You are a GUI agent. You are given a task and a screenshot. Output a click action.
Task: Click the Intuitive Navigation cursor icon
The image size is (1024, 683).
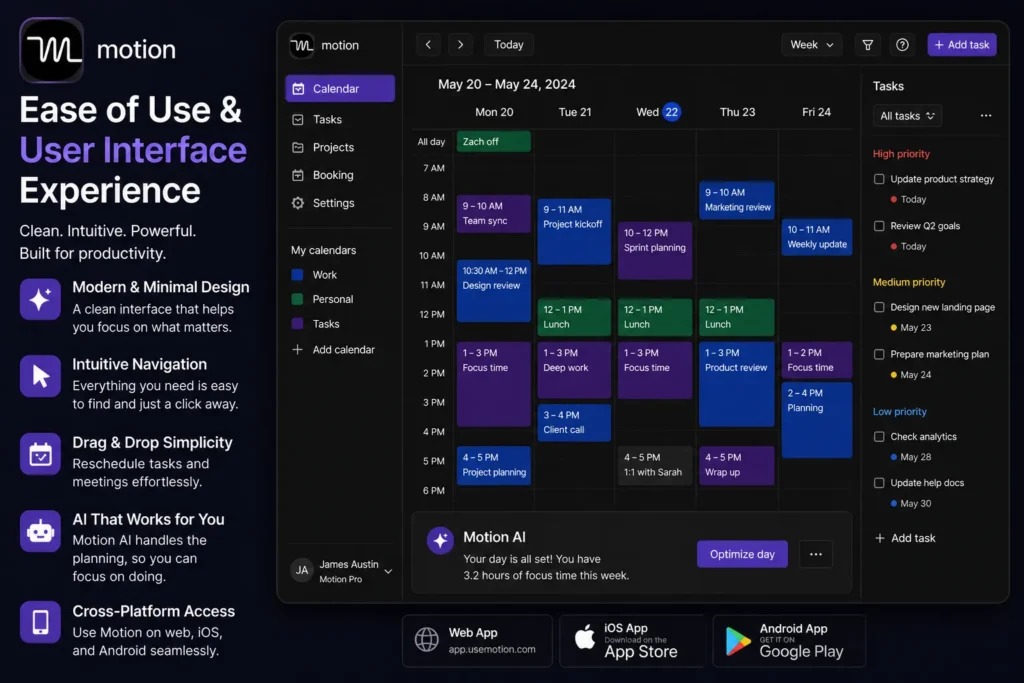(40, 376)
